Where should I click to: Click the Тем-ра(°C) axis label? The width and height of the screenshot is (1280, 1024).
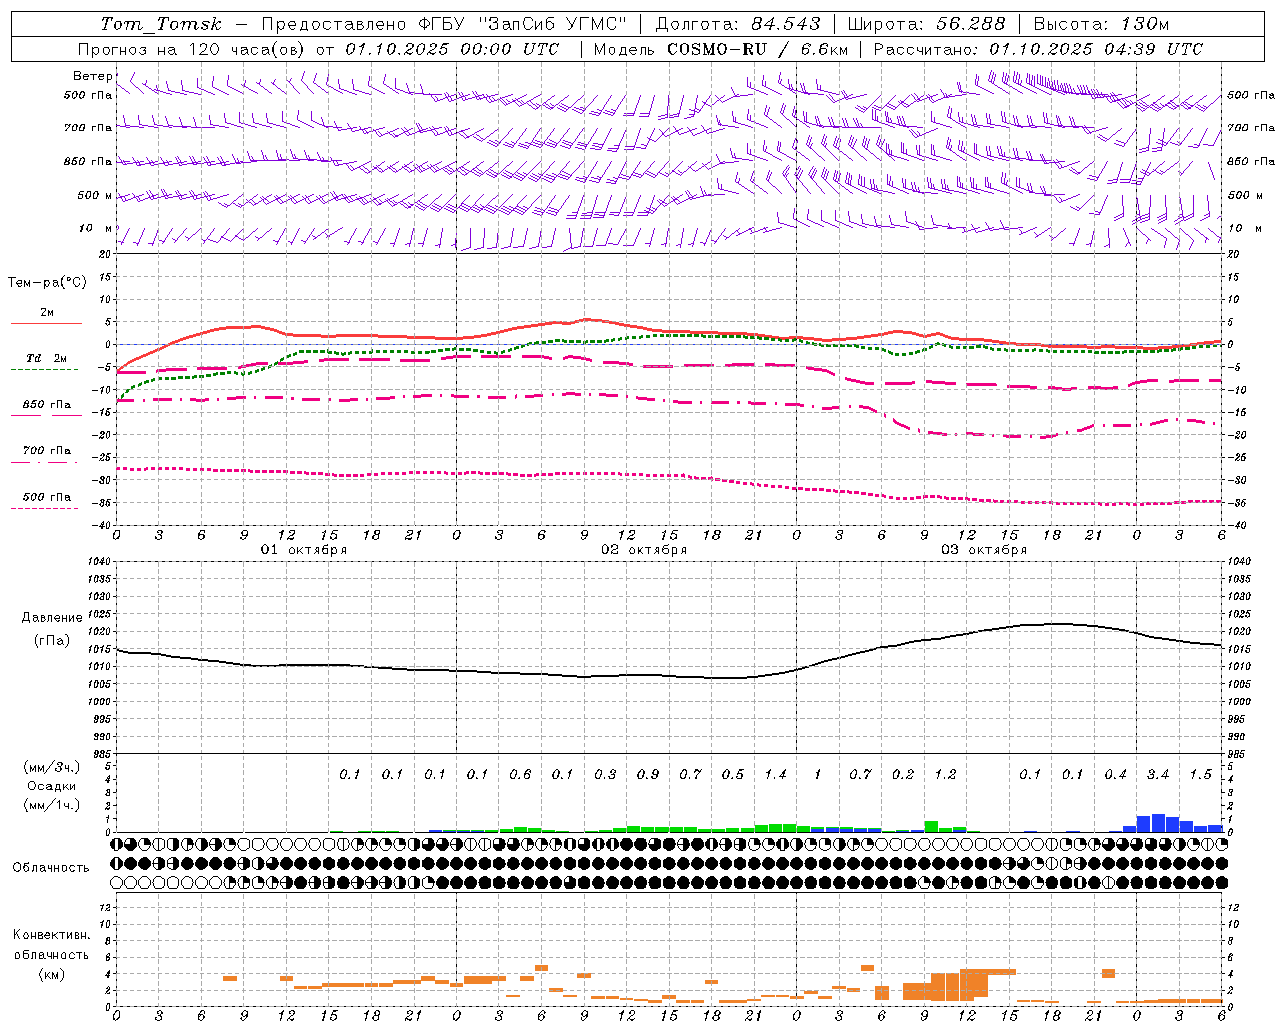(47, 283)
